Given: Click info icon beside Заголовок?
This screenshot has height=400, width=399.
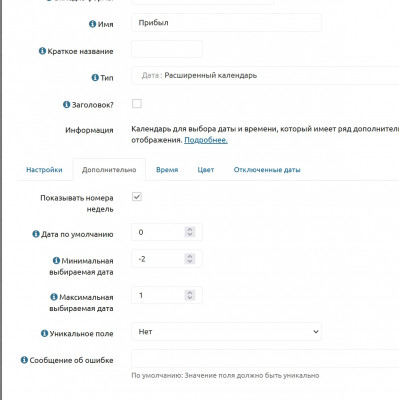Looking at the screenshot, I should 66,105.
